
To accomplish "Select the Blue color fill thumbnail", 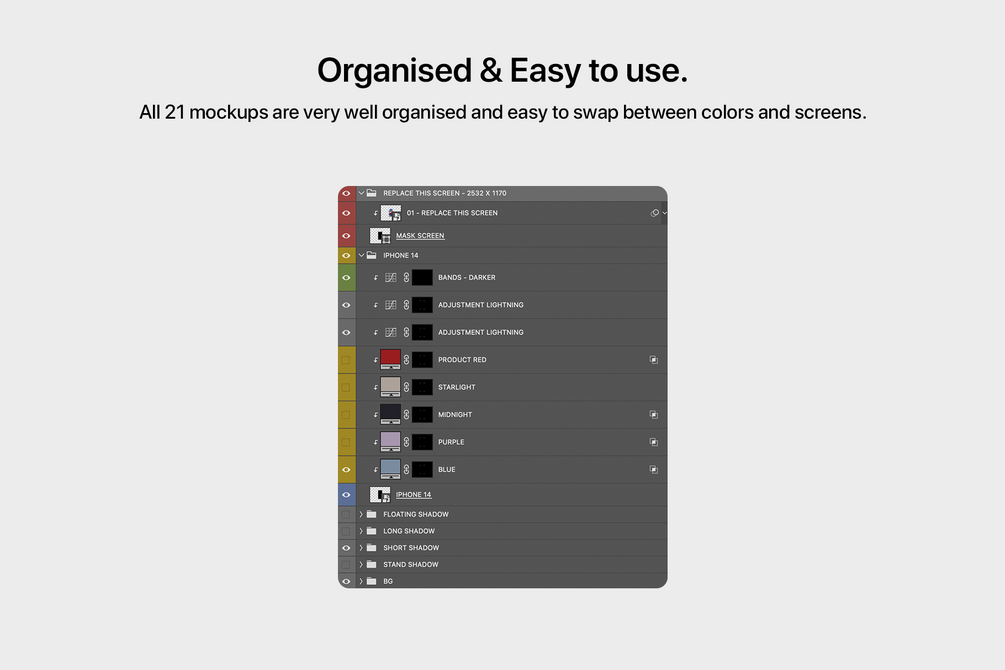I will 390,469.
